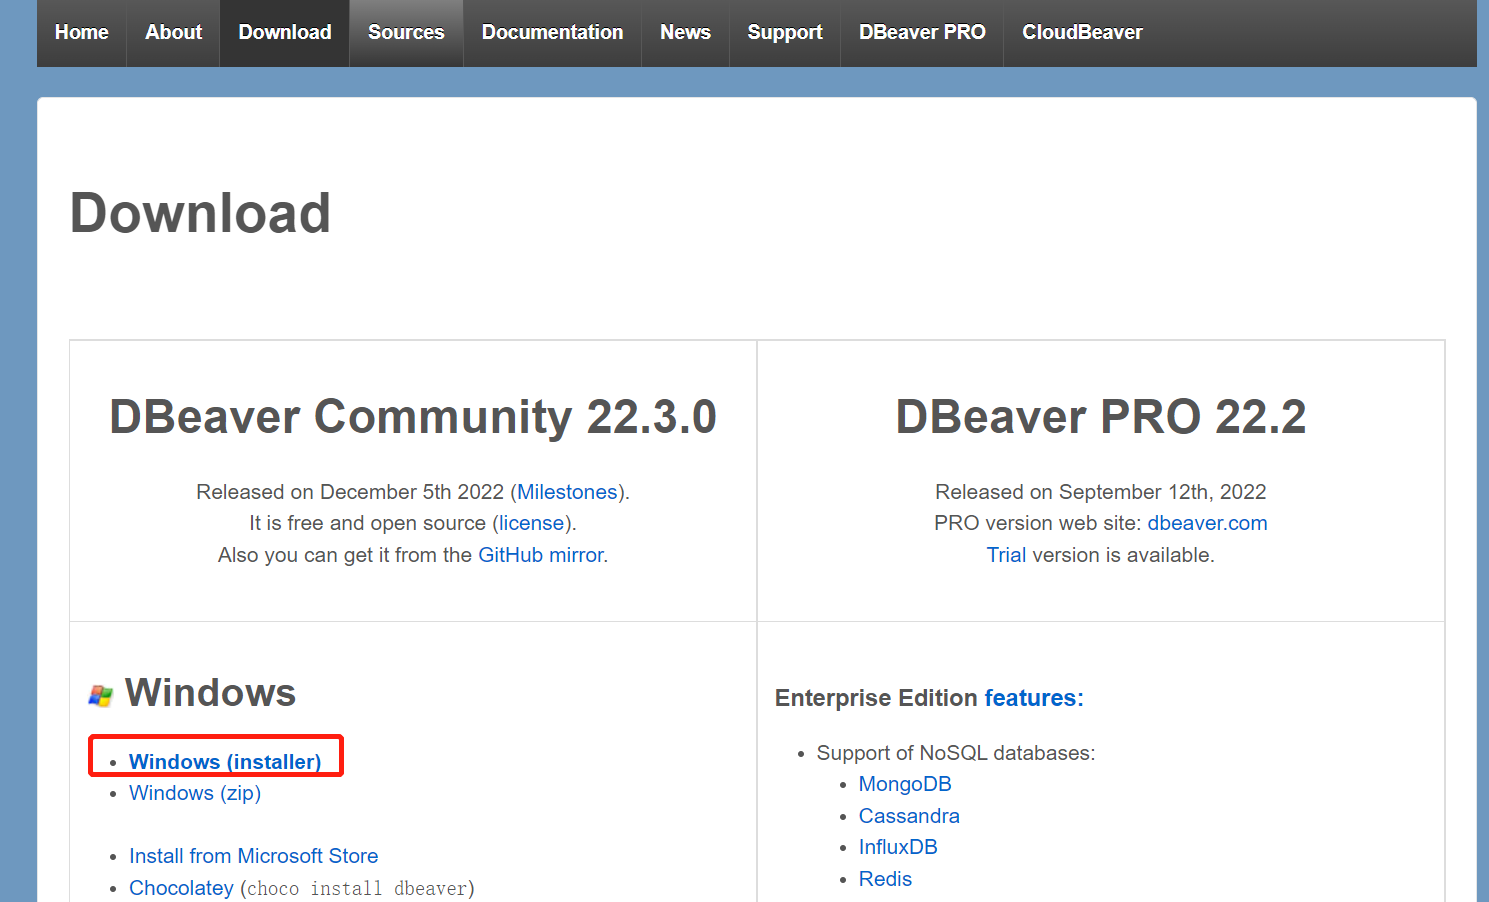Open the Redis link
Viewport: 1489px width, 902px height.
tap(885, 879)
